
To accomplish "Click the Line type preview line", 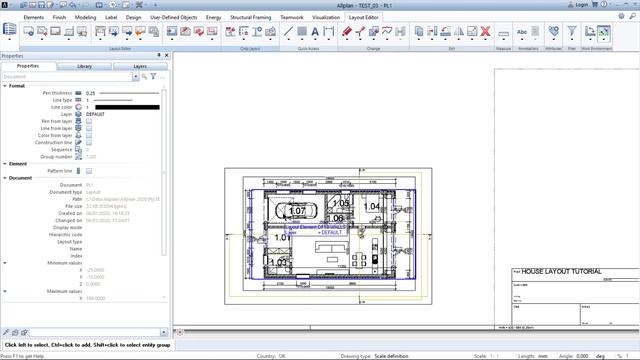I will tap(113, 100).
